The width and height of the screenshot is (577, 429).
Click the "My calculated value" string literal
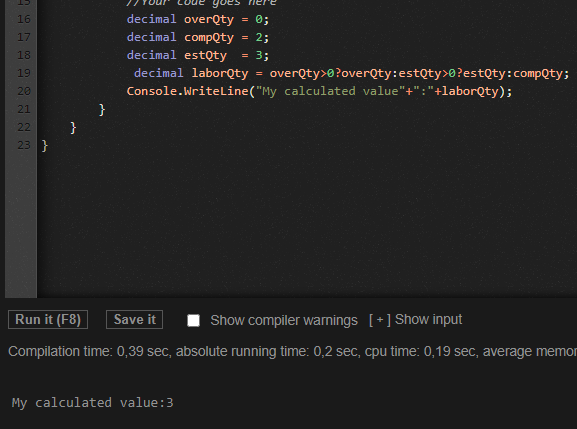pos(331,91)
